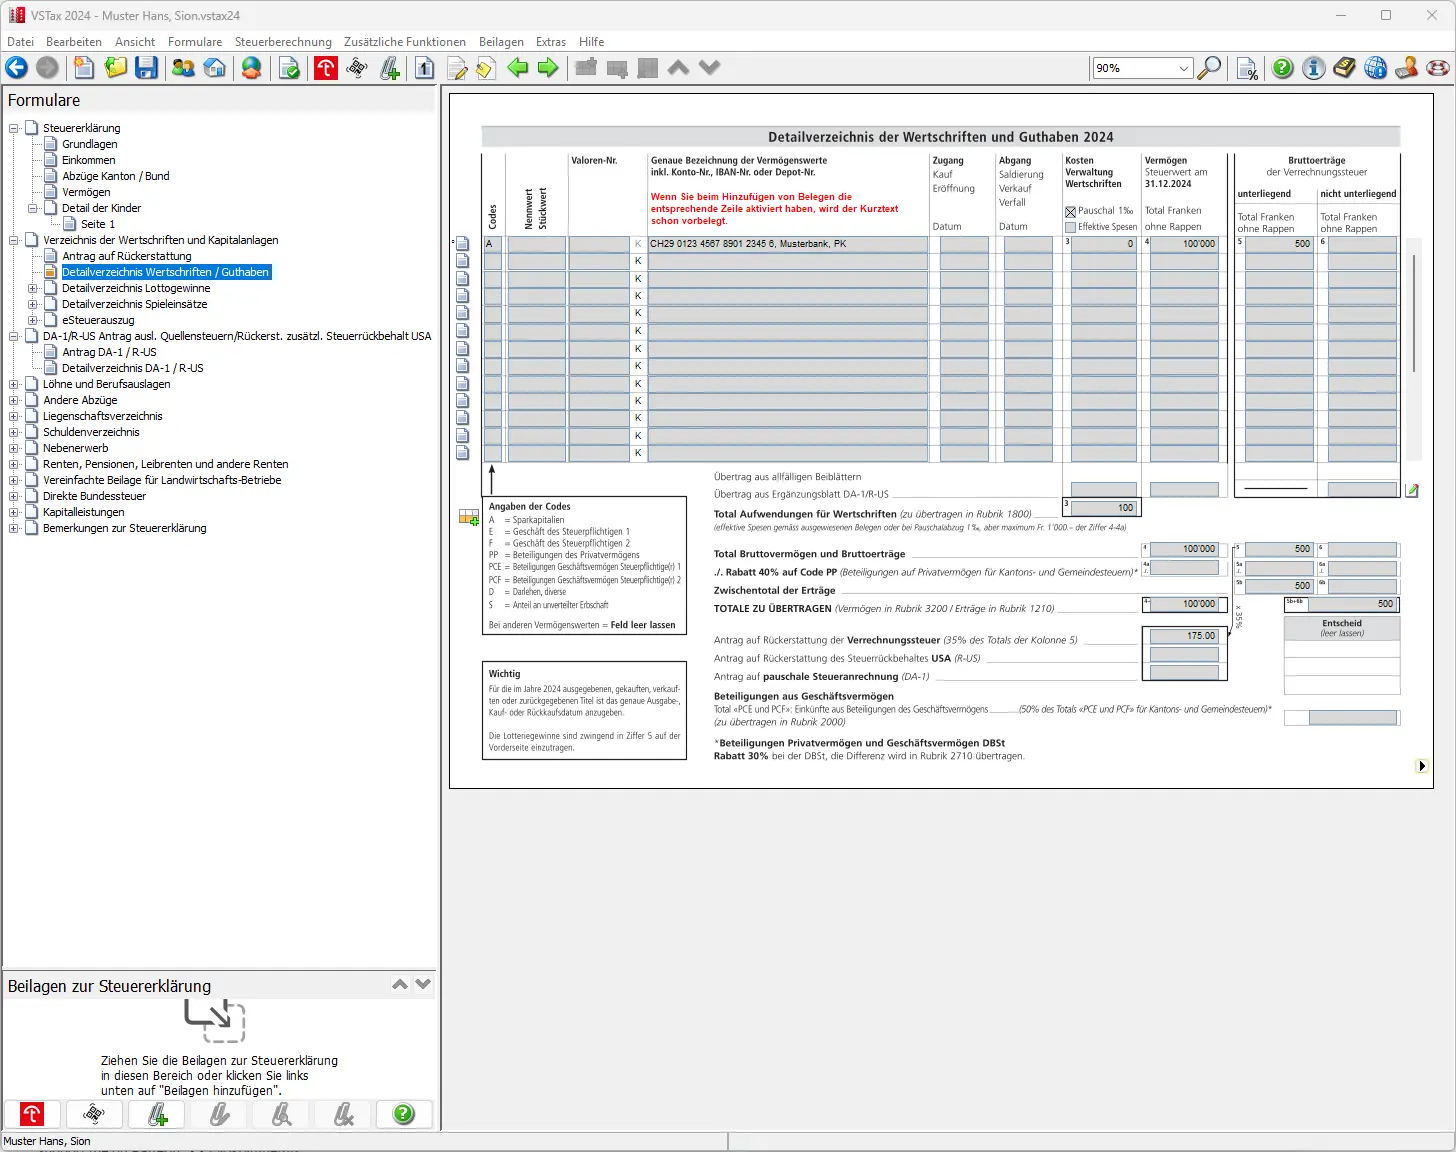Open the 'Steuerberechnung' menu
This screenshot has width=1456, height=1152.
point(283,42)
